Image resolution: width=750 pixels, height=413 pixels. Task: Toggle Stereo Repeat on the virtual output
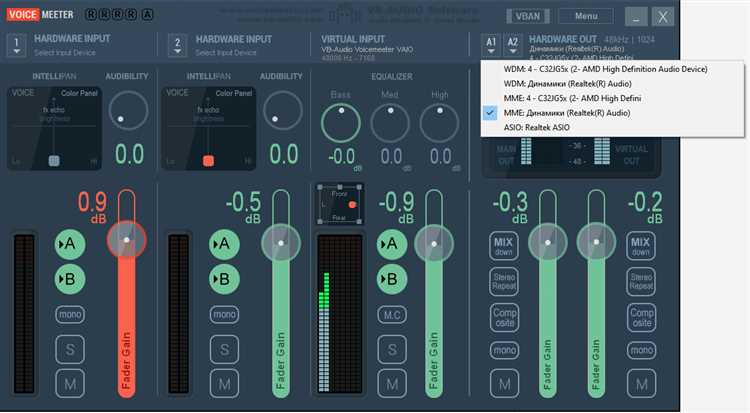point(641,282)
